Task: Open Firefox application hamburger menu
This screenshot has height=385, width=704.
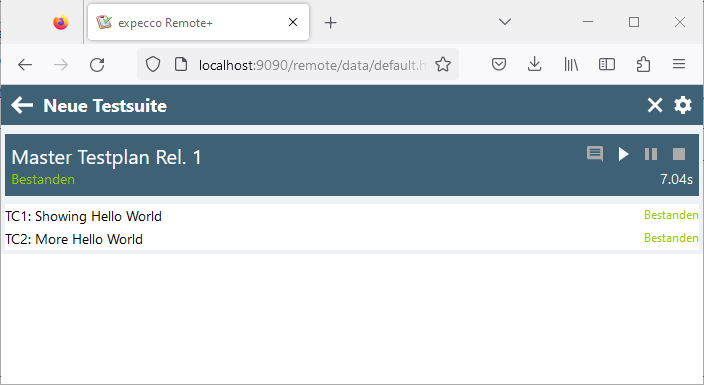Action: pos(679,64)
